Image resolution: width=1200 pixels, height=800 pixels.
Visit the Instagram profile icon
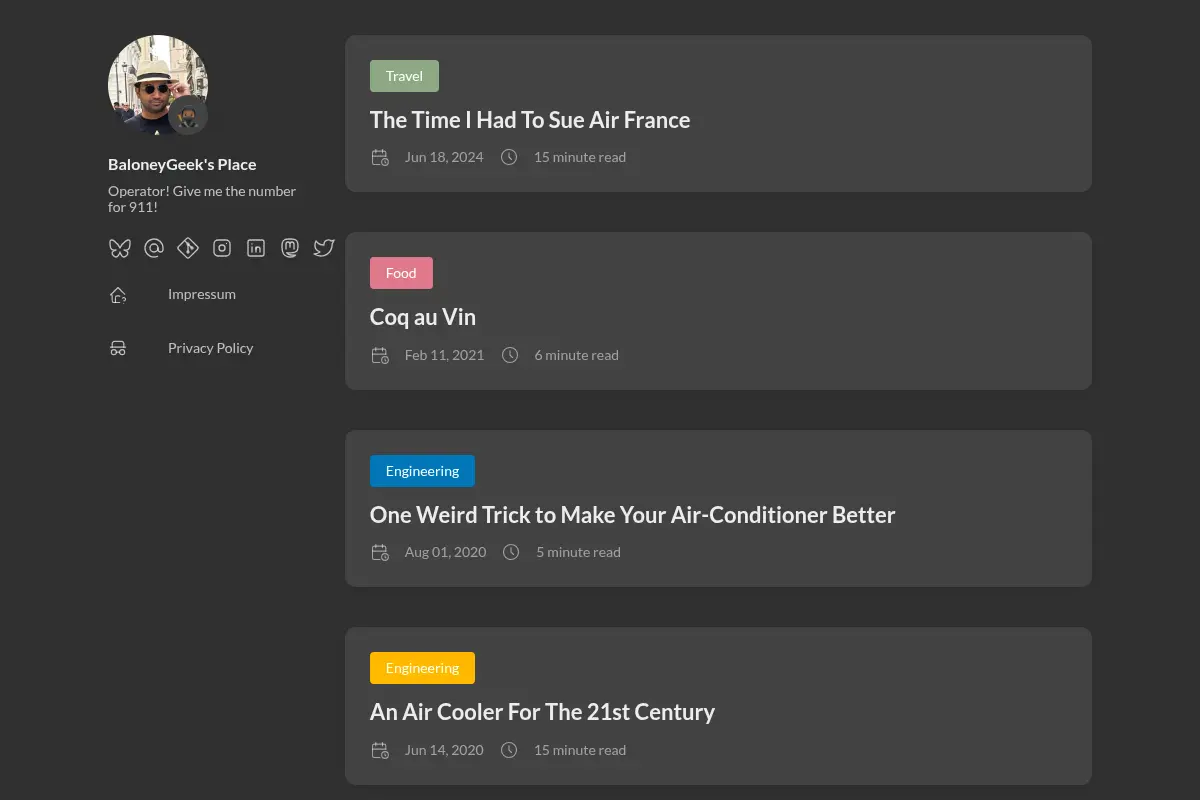(222, 248)
